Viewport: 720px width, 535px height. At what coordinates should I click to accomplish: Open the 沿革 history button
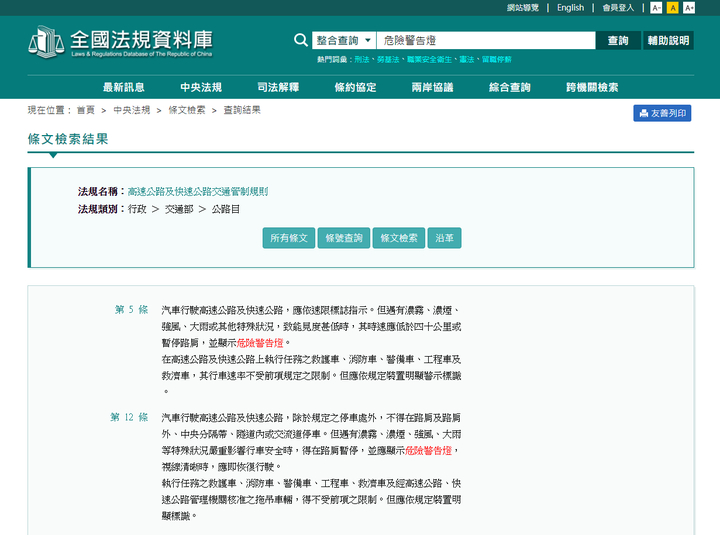[x=445, y=238]
